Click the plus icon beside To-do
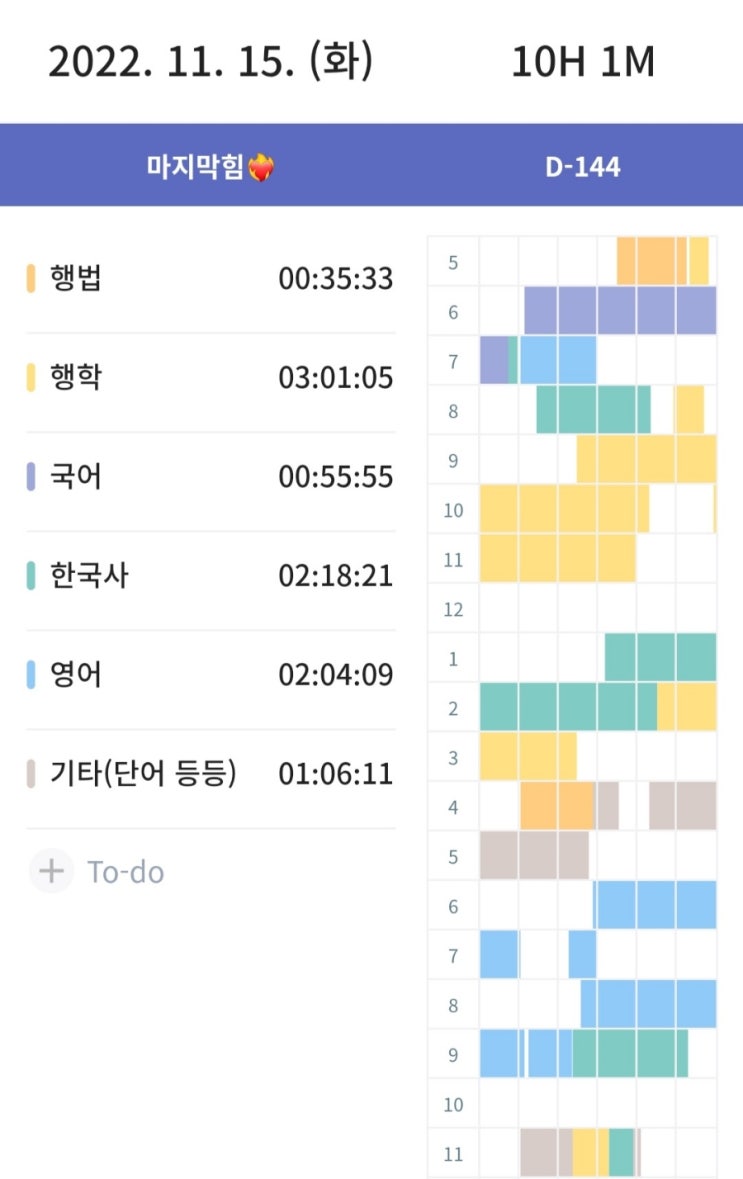743x1179 pixels. tap(50, 872)
